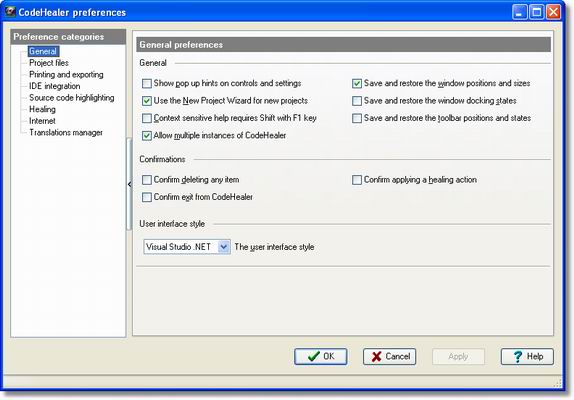
Task: Click the window resize grip corner
Action: click(558, 383)
